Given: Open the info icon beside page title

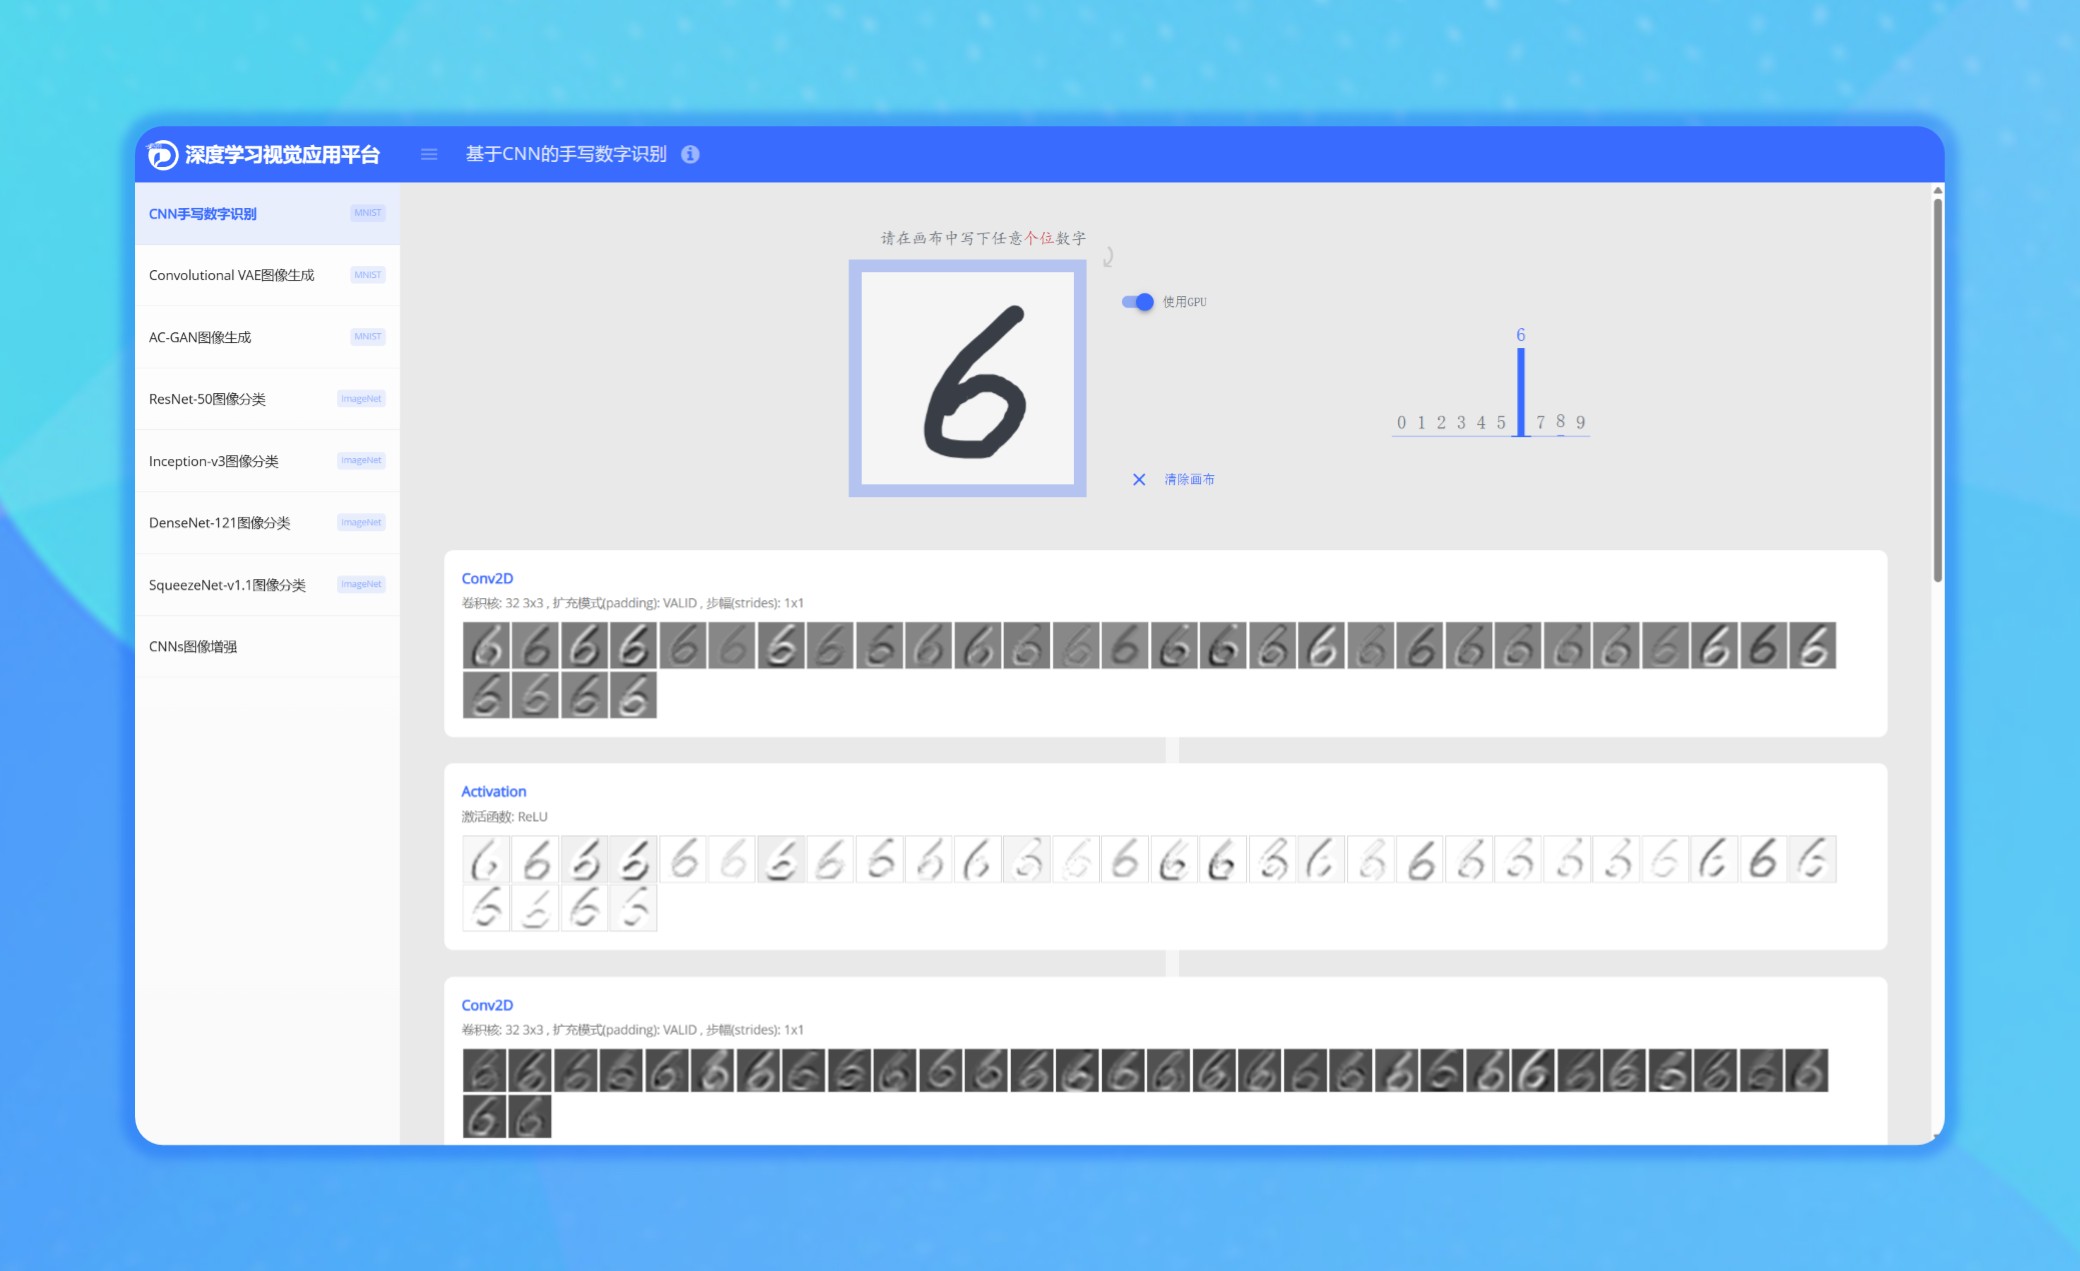Looking at the screenshot, I should 690,154.
